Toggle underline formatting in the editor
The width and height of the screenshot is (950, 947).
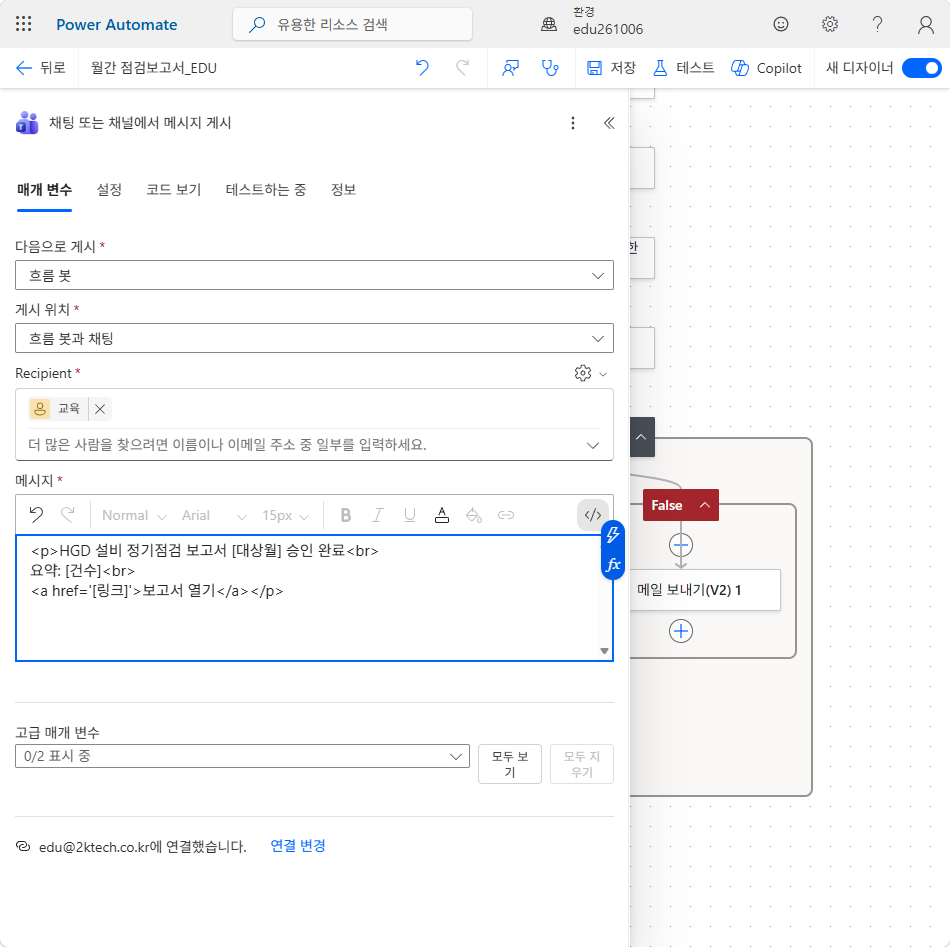coord(410,515)
